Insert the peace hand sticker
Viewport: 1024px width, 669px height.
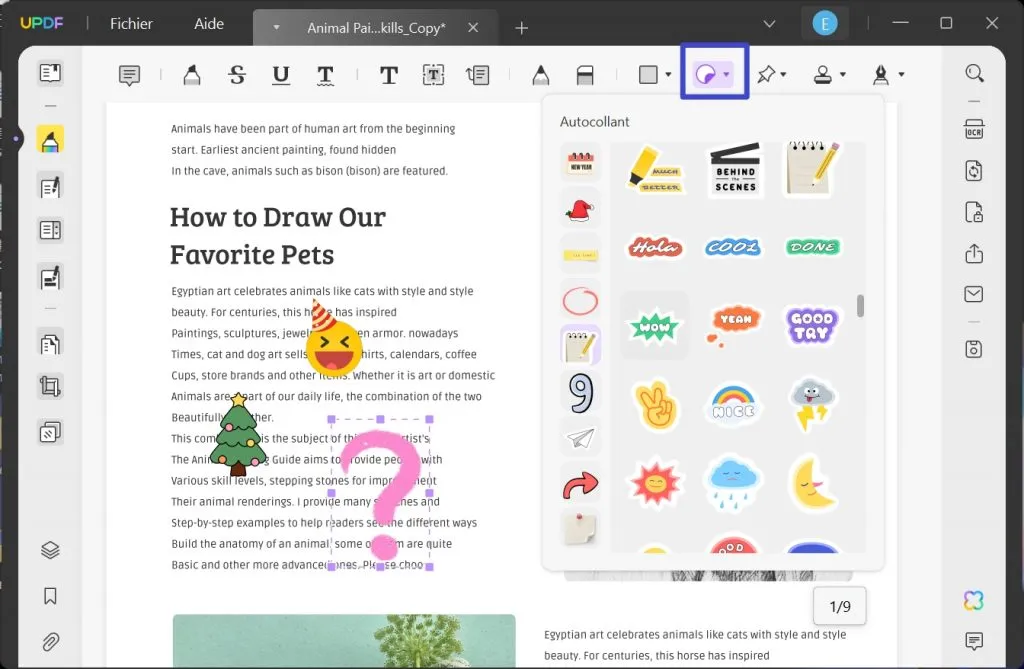pos(655,405)
